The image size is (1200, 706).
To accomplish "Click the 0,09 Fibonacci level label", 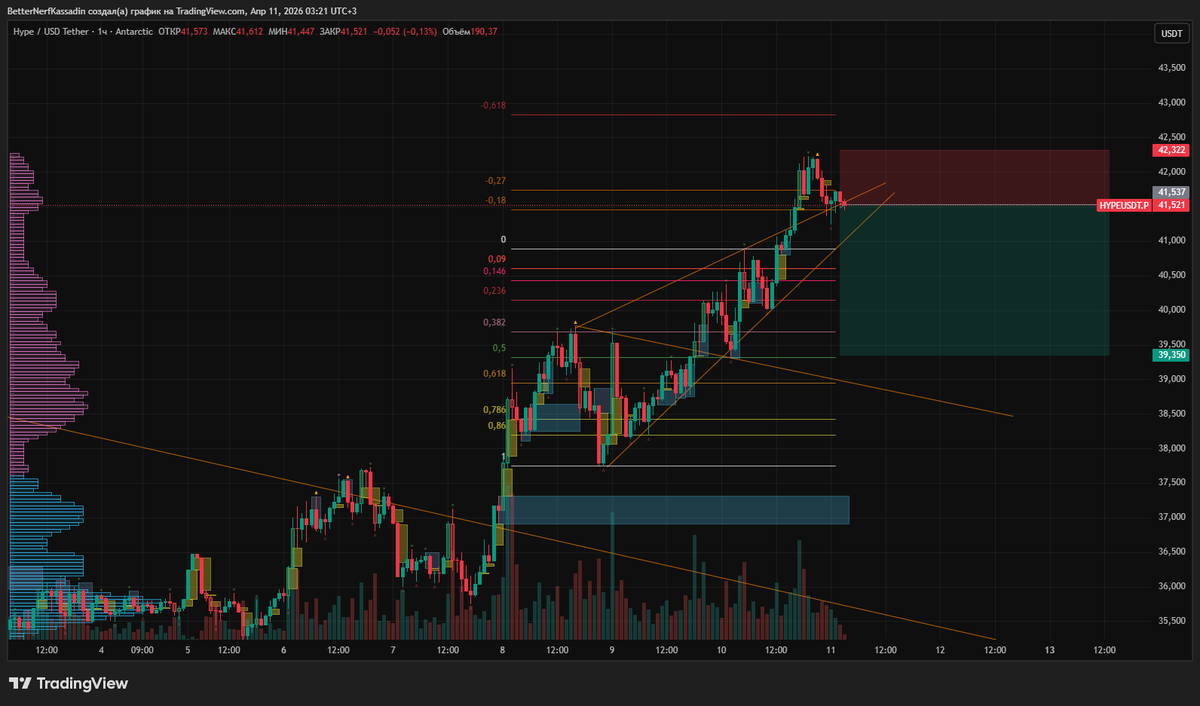I will (x=496, y=259).
